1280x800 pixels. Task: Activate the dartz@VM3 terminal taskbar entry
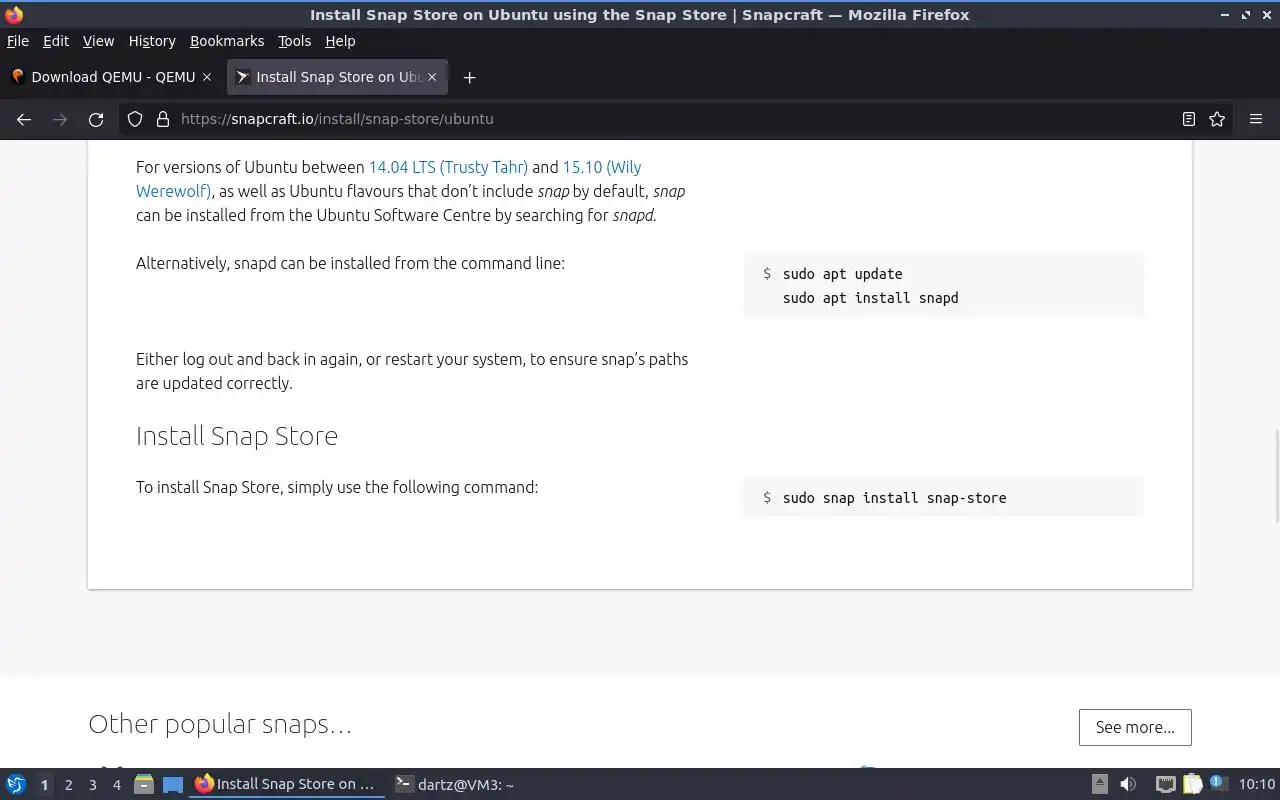coord(455,785)
